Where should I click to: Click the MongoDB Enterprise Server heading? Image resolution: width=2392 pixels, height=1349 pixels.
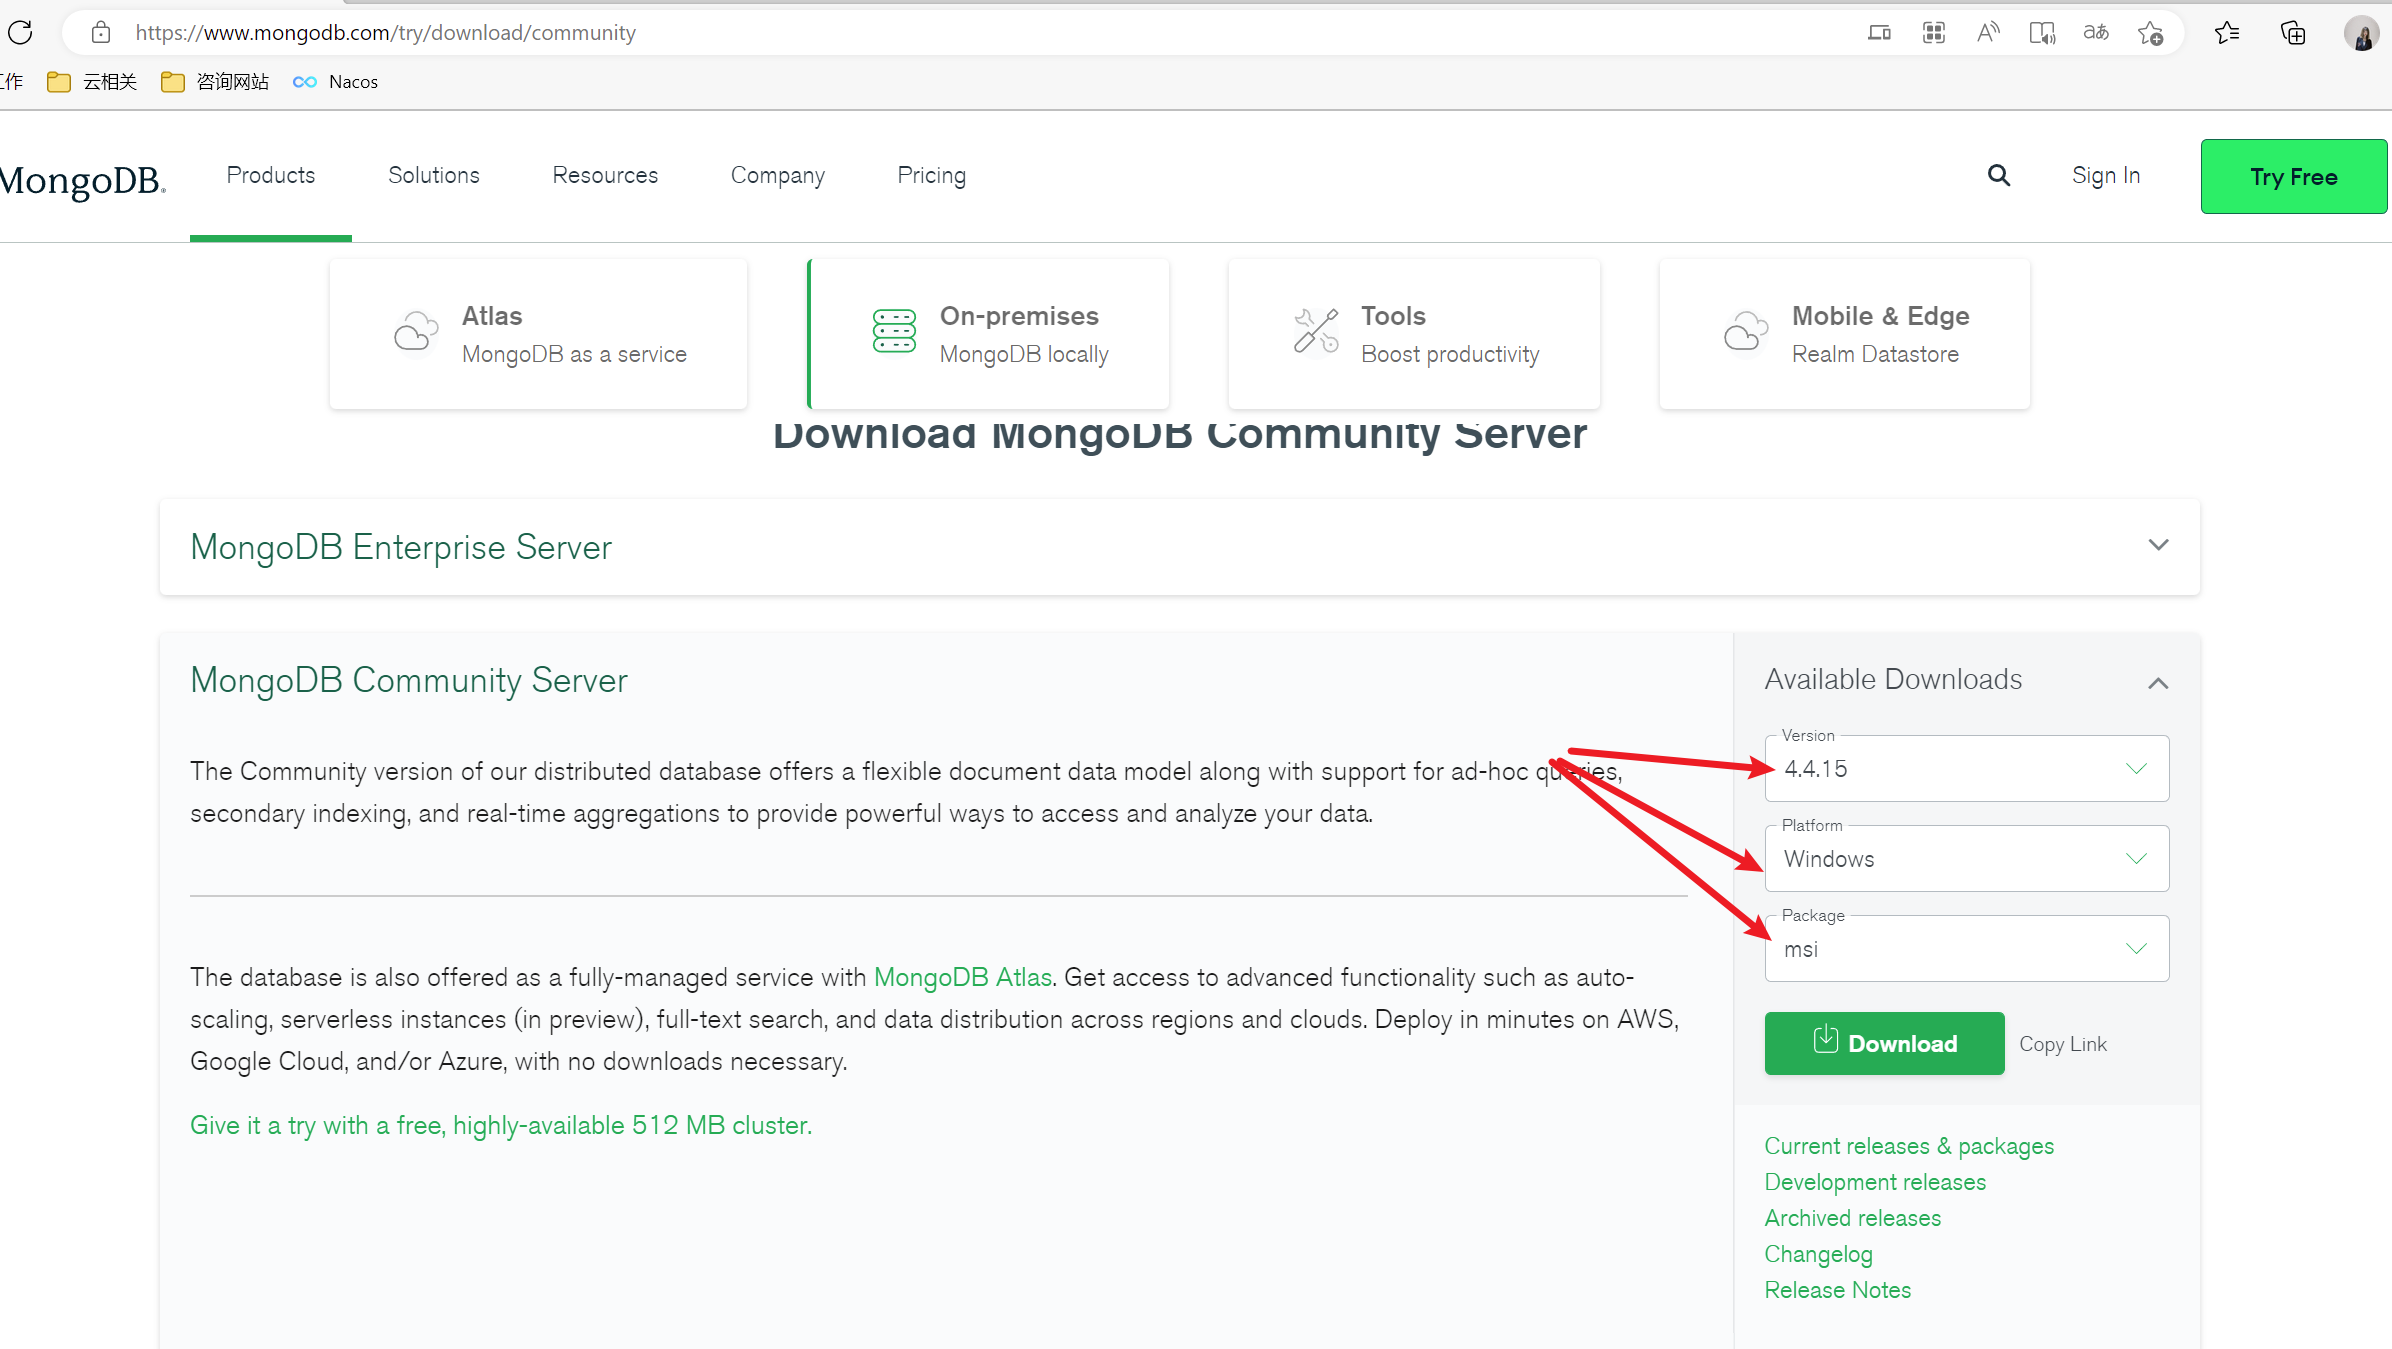[x=401, y=548]
